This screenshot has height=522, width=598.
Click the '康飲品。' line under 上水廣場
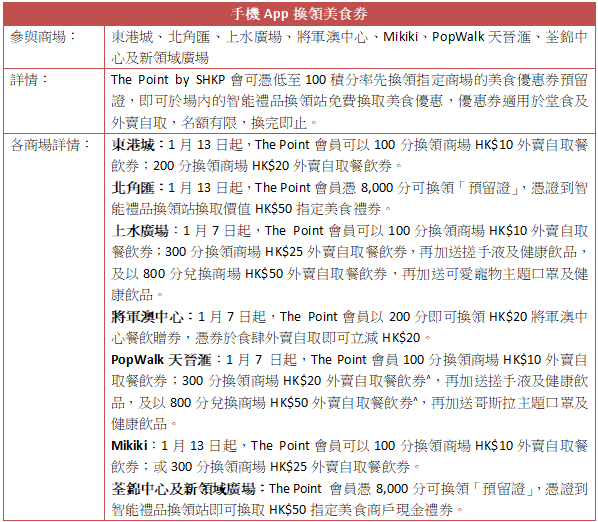point(137,295)
